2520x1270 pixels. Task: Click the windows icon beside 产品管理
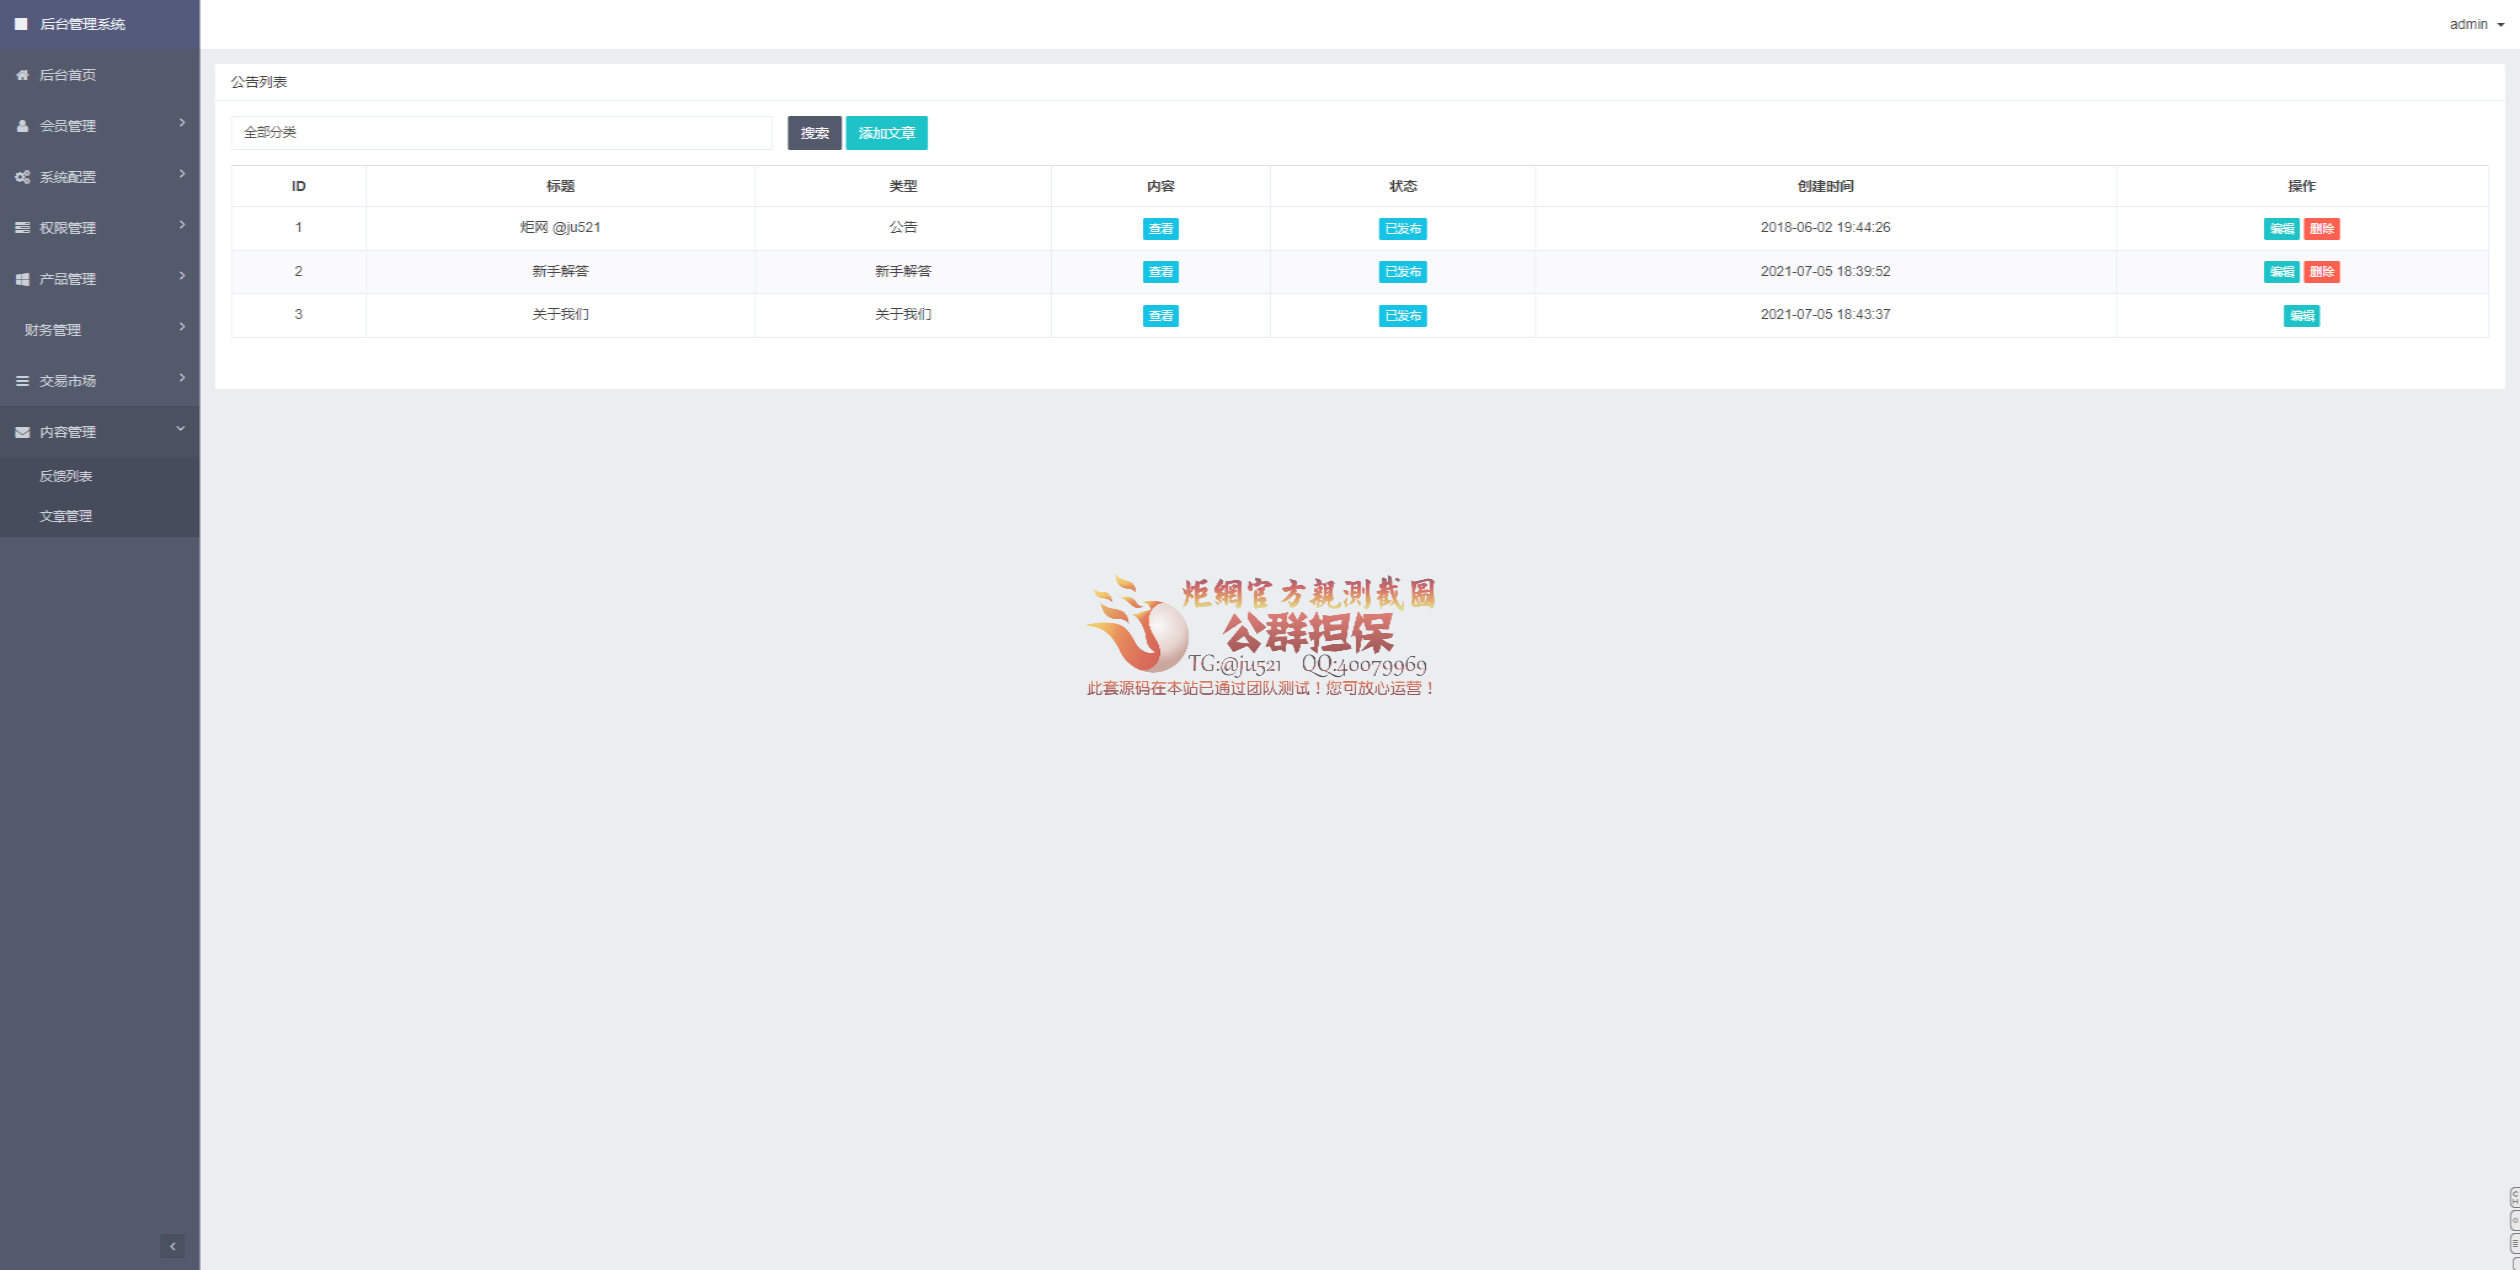(22, 279)
